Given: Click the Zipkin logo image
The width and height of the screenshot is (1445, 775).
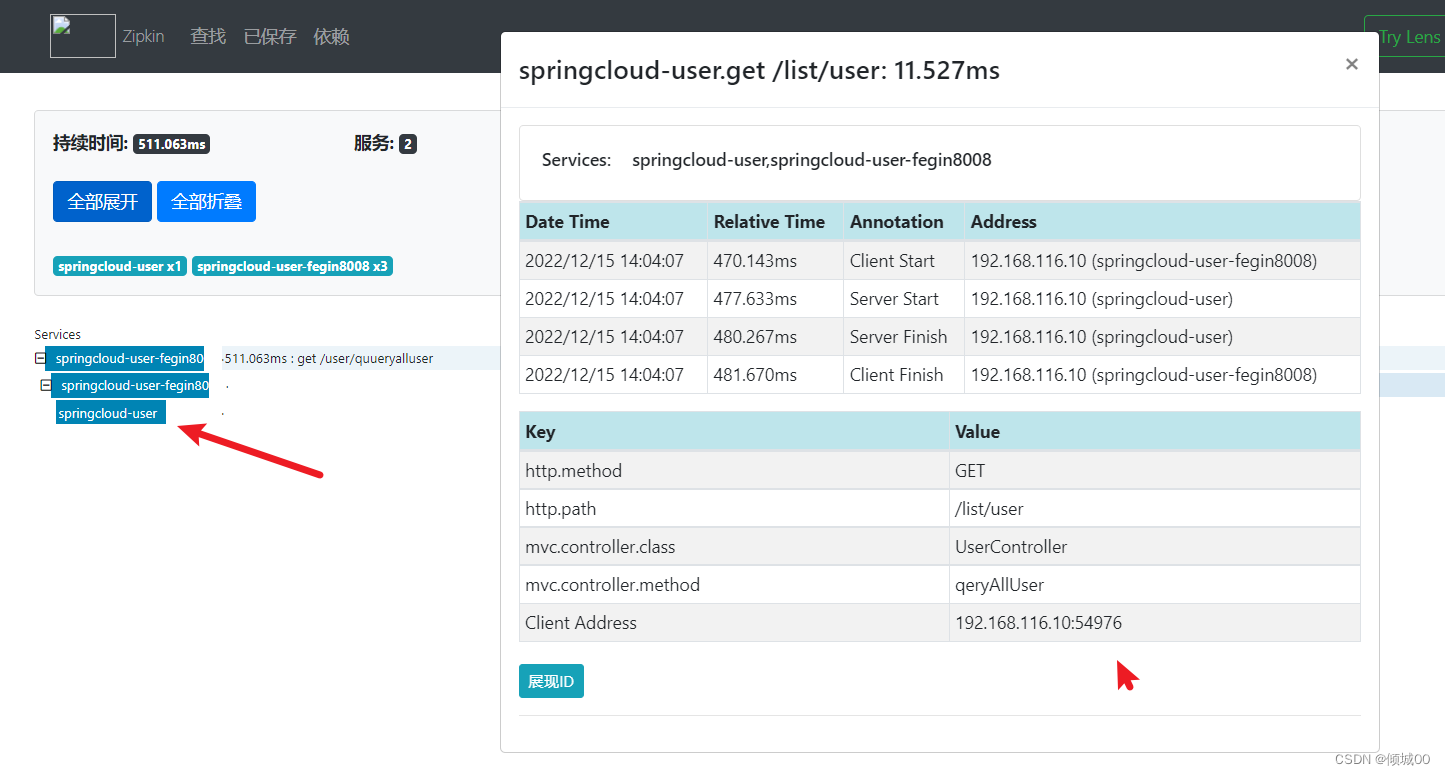Looking at the screenshot, I should coord(83,36).
